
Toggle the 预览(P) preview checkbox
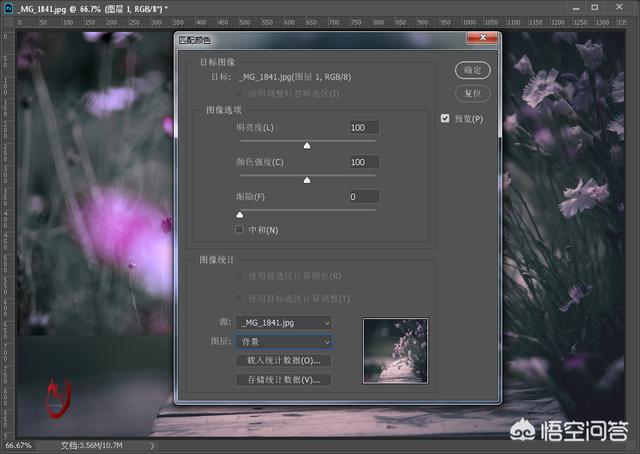coord(445,118)
